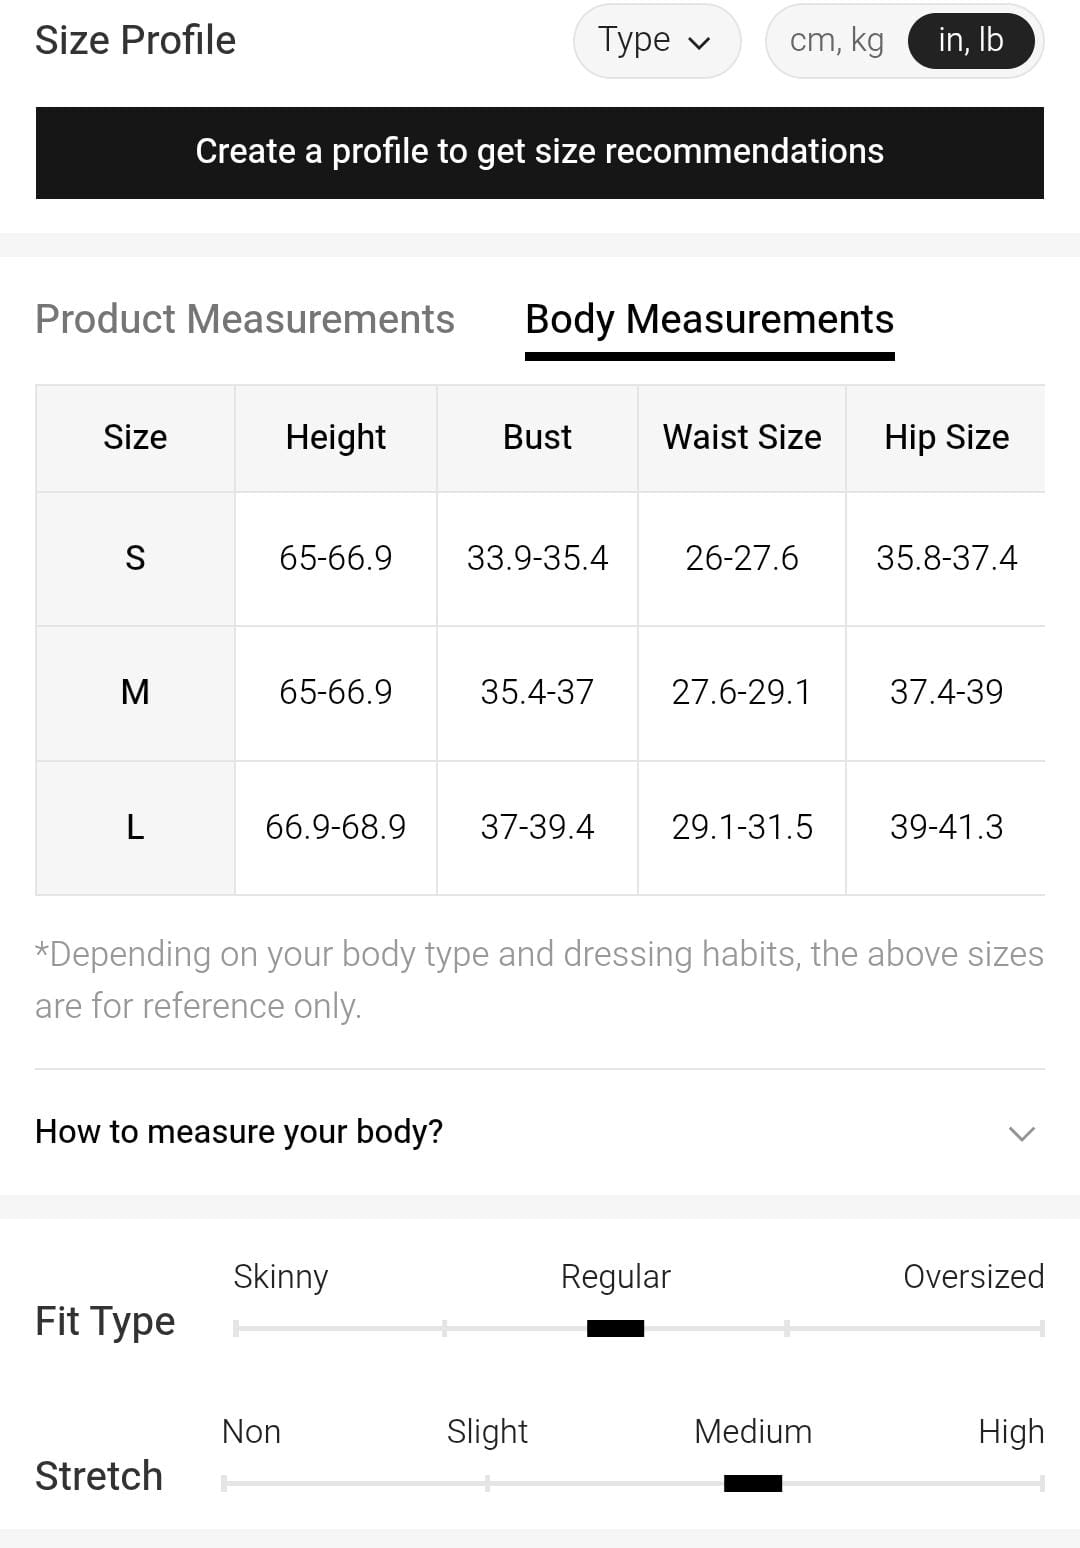Click the Height column header
The height and width of the screenshot is (1548, 1080).
pyautogui.click(x=336, y=437)
